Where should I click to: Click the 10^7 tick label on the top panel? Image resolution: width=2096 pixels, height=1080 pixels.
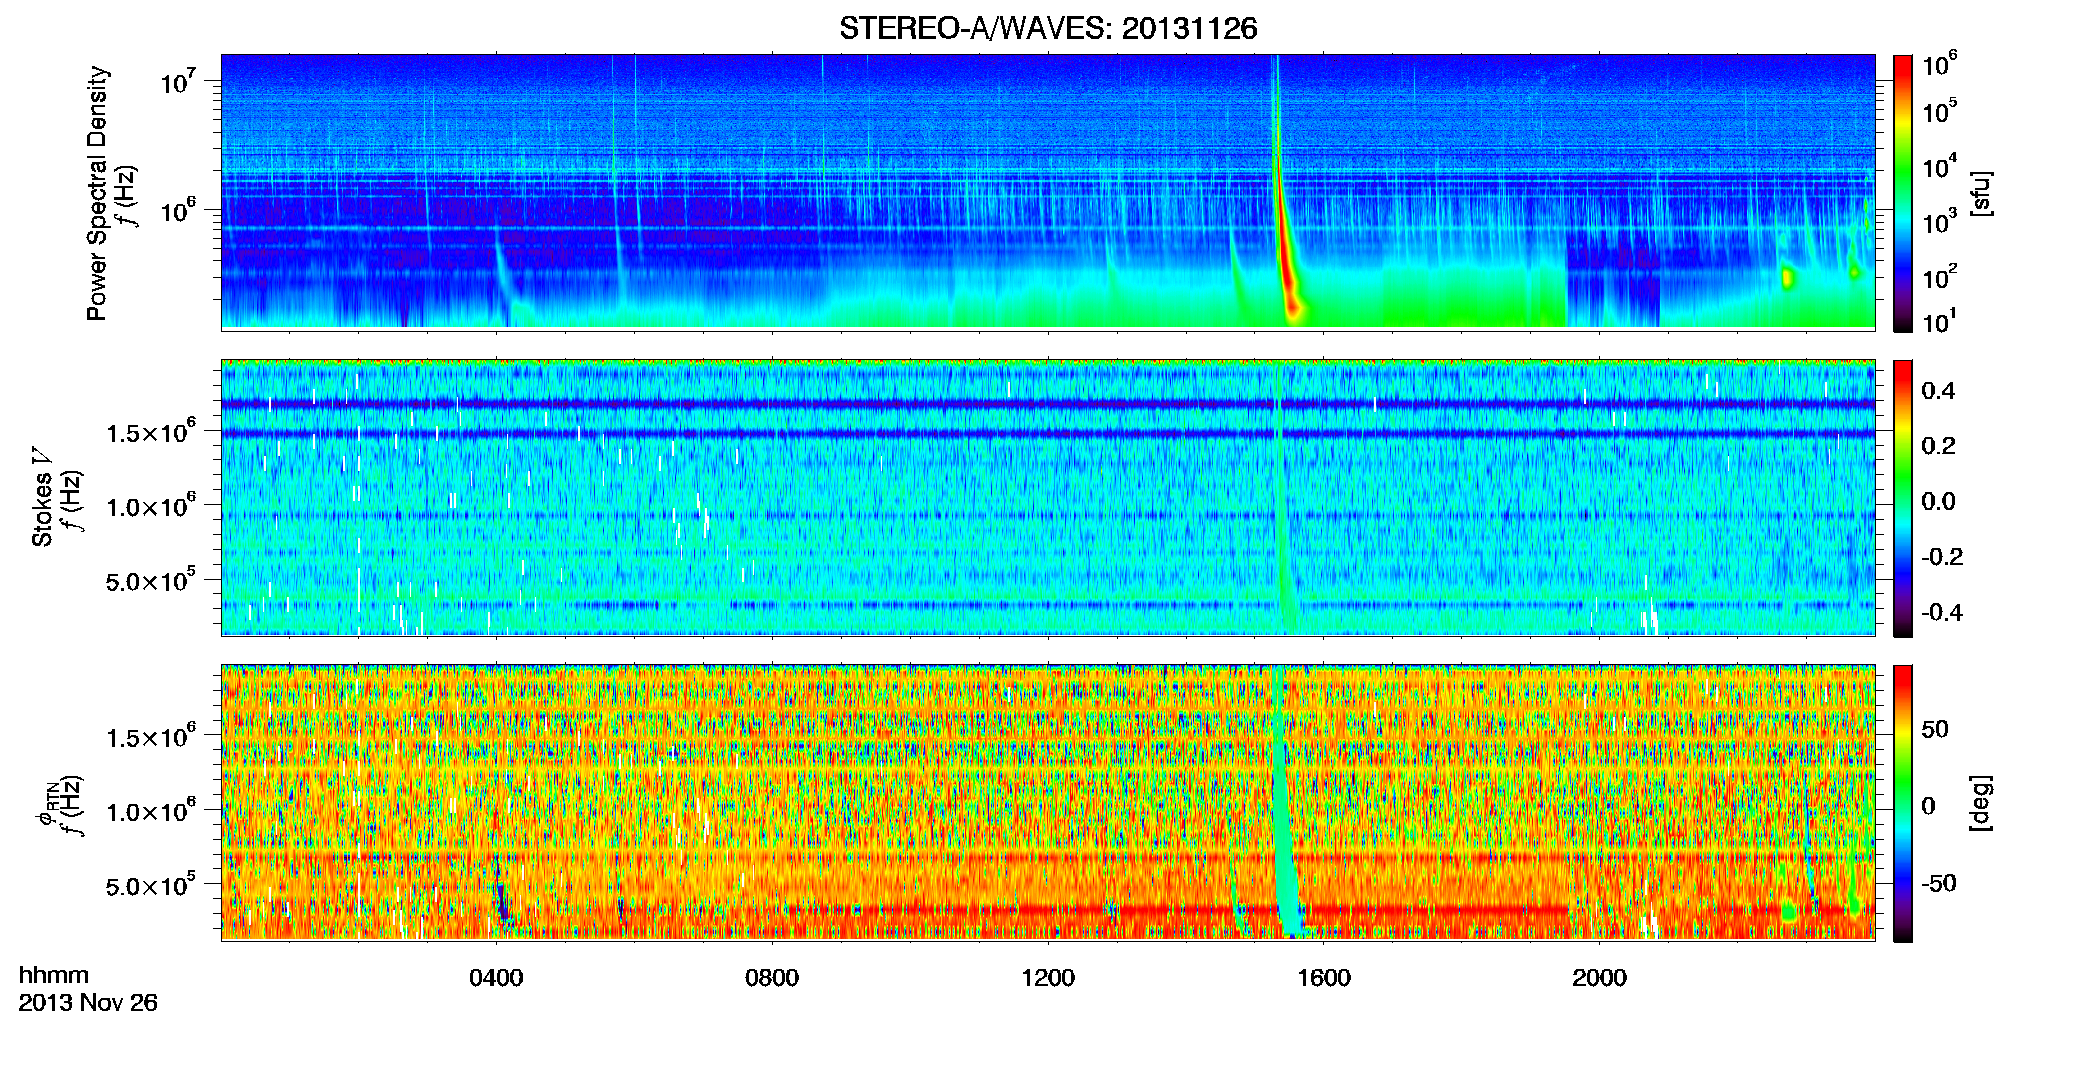pyautogui.click(x=177, y=81)
